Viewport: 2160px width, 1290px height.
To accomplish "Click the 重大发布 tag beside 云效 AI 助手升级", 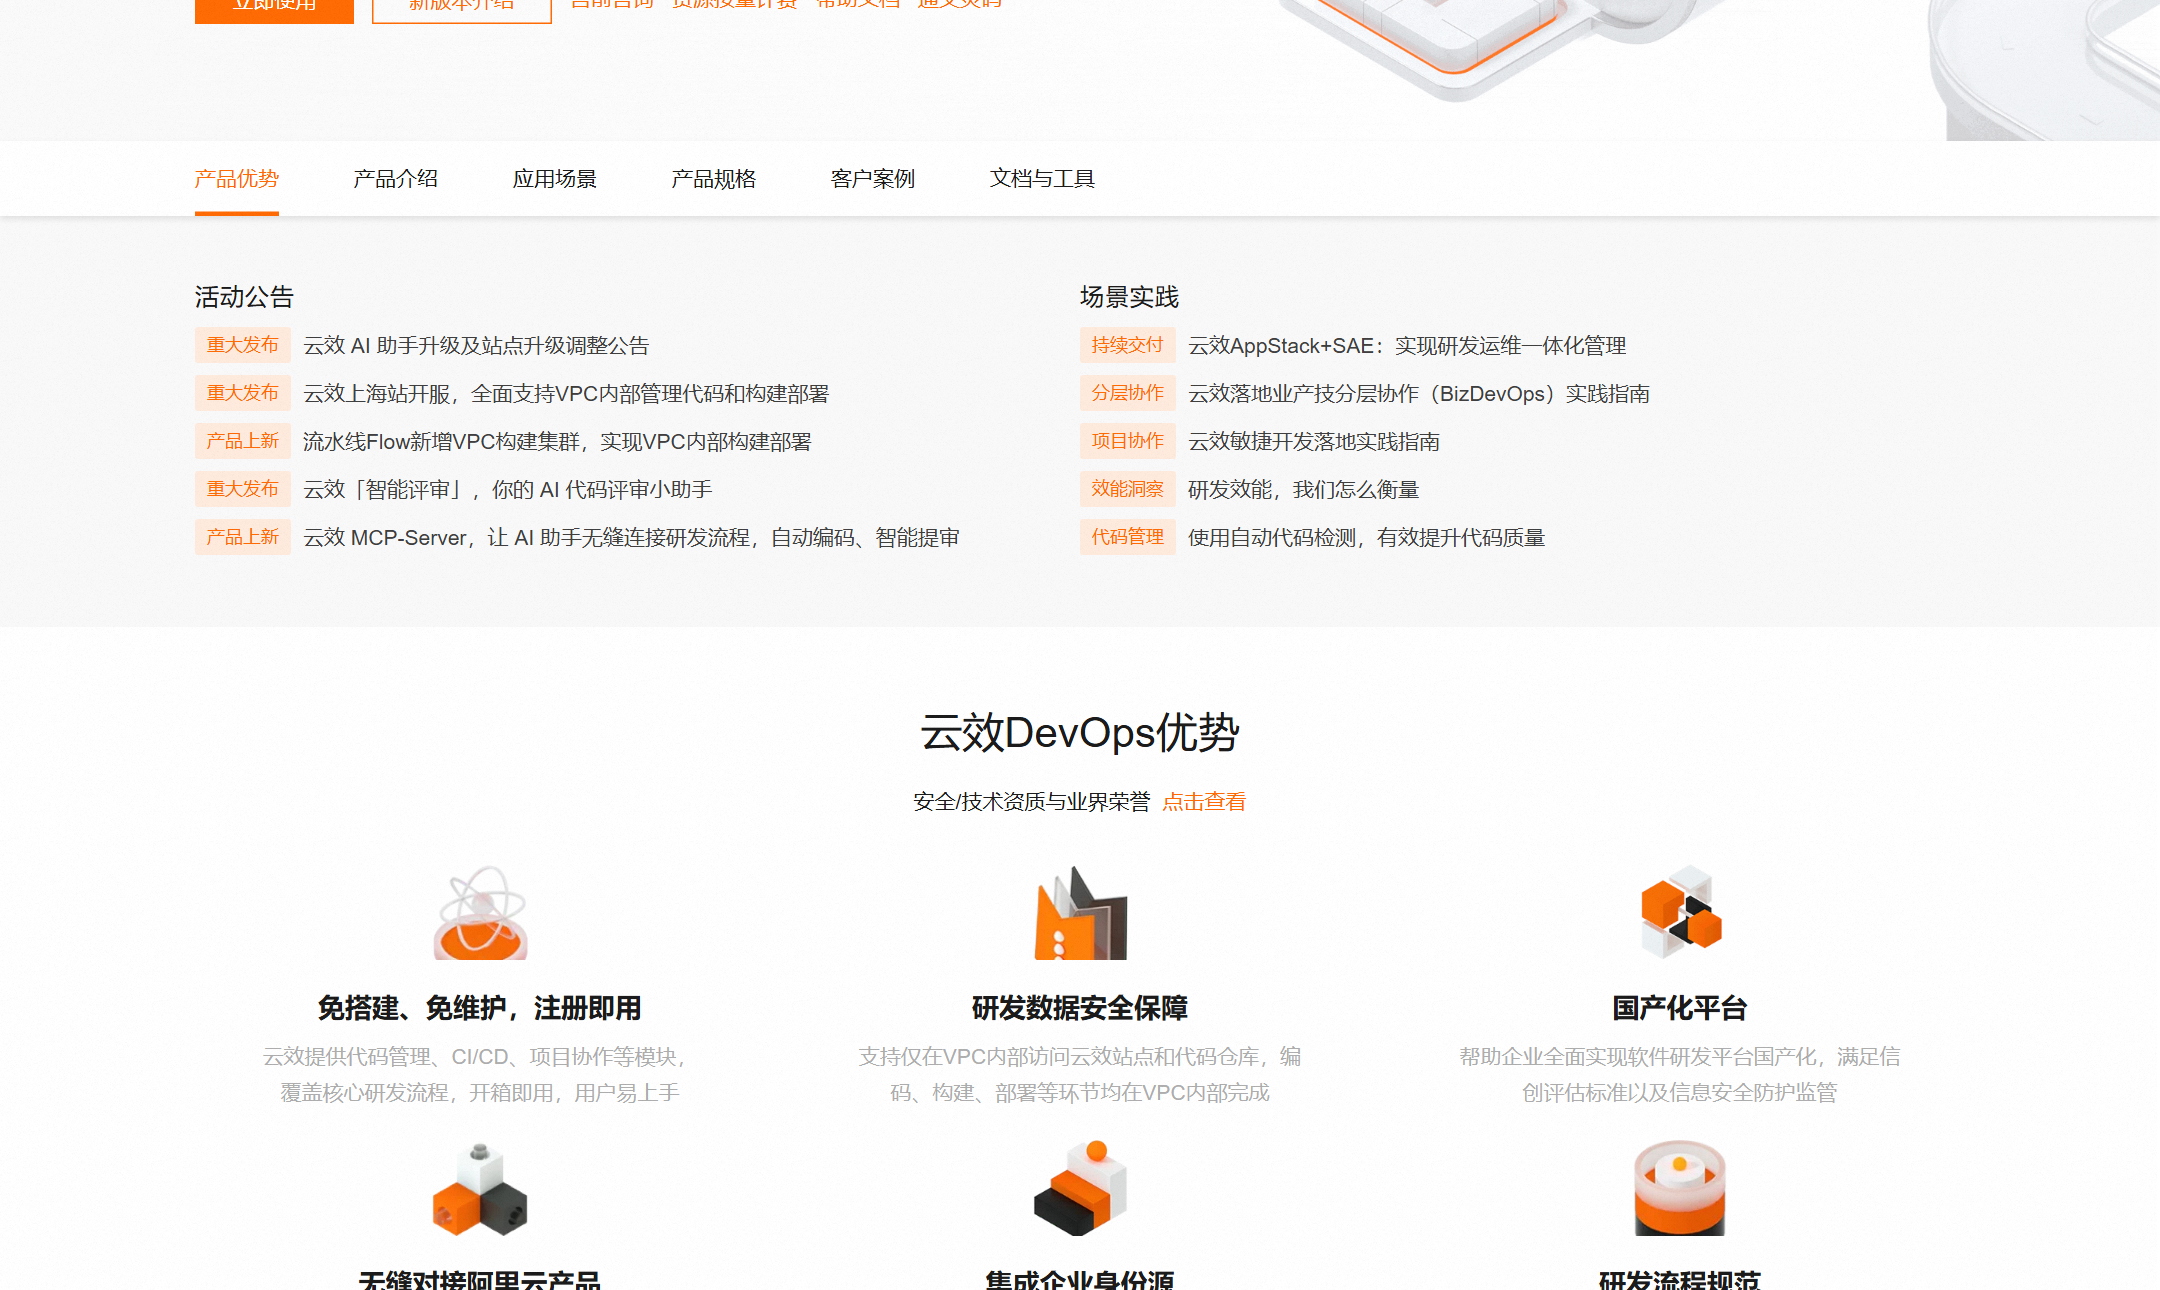I will coord(243,345).
